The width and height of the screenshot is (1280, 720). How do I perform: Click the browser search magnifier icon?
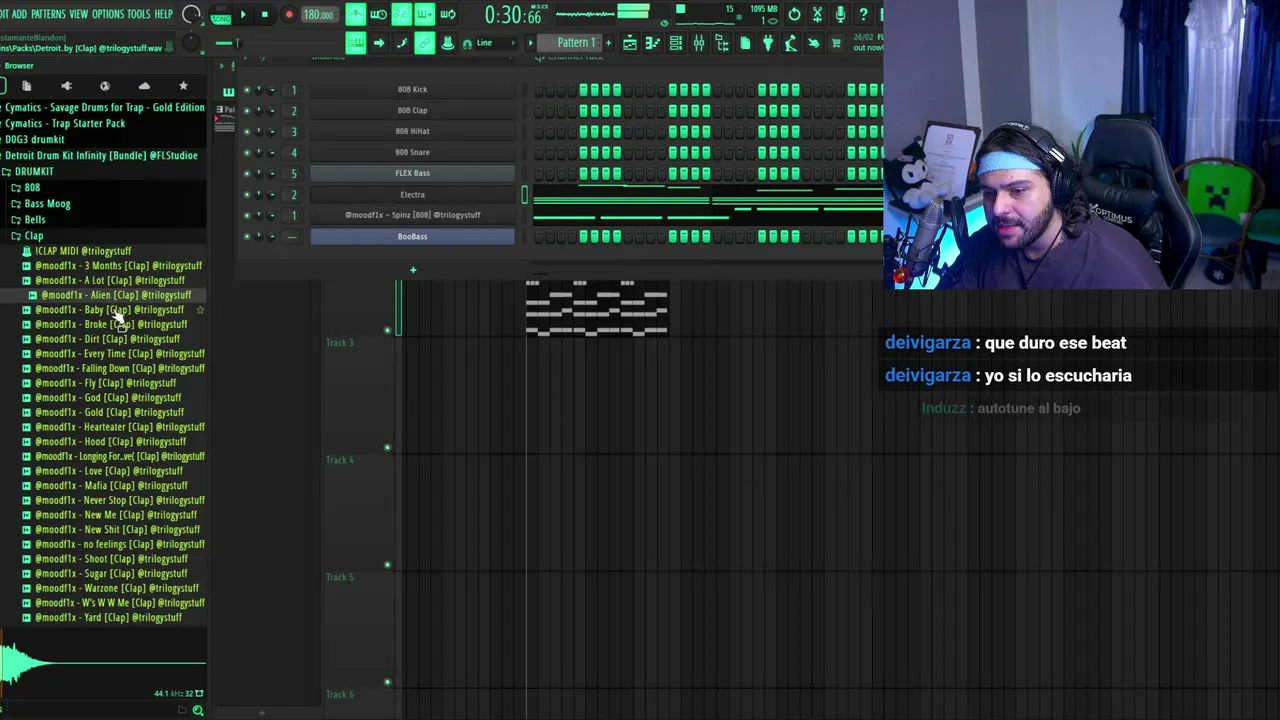(198, 710)
